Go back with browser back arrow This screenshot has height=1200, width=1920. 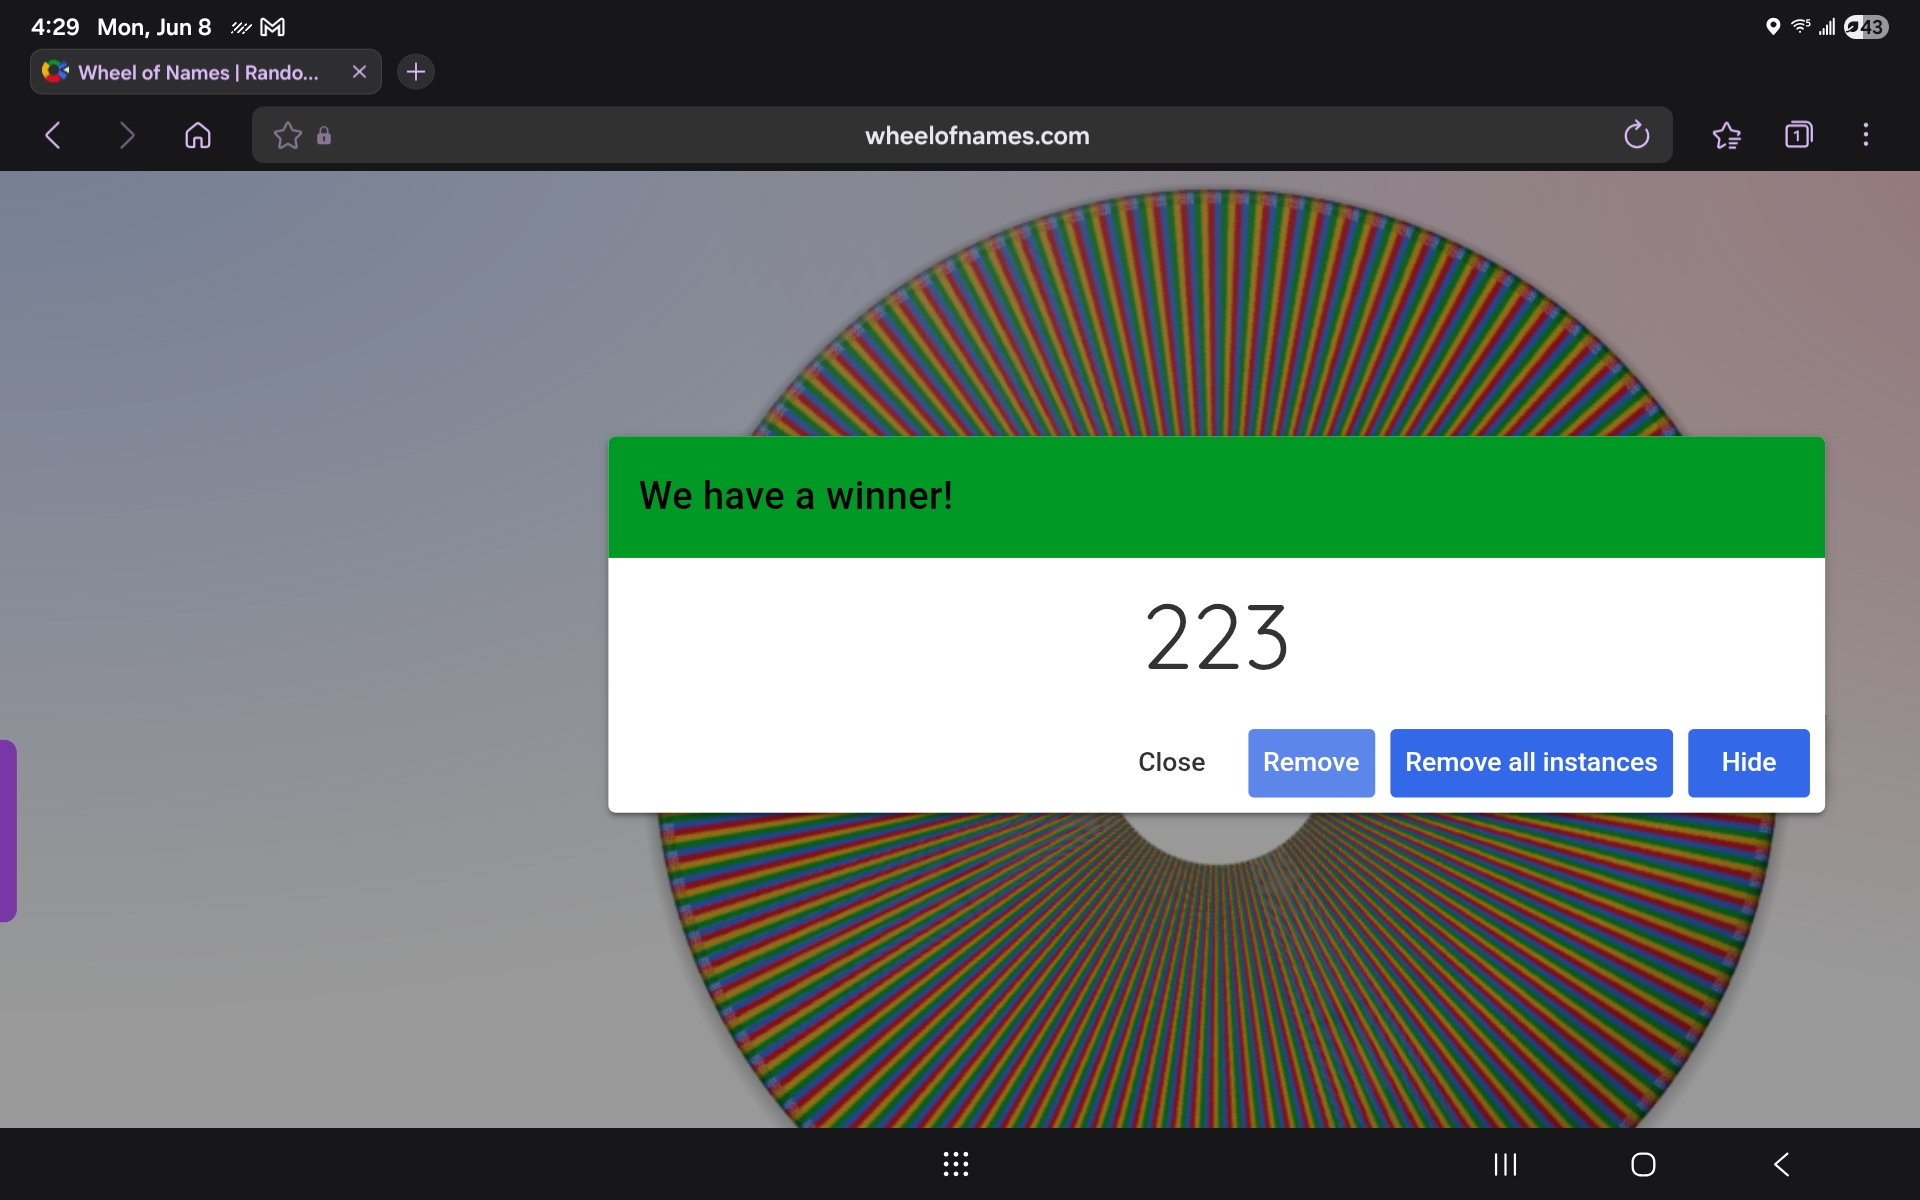pos(54,135)
